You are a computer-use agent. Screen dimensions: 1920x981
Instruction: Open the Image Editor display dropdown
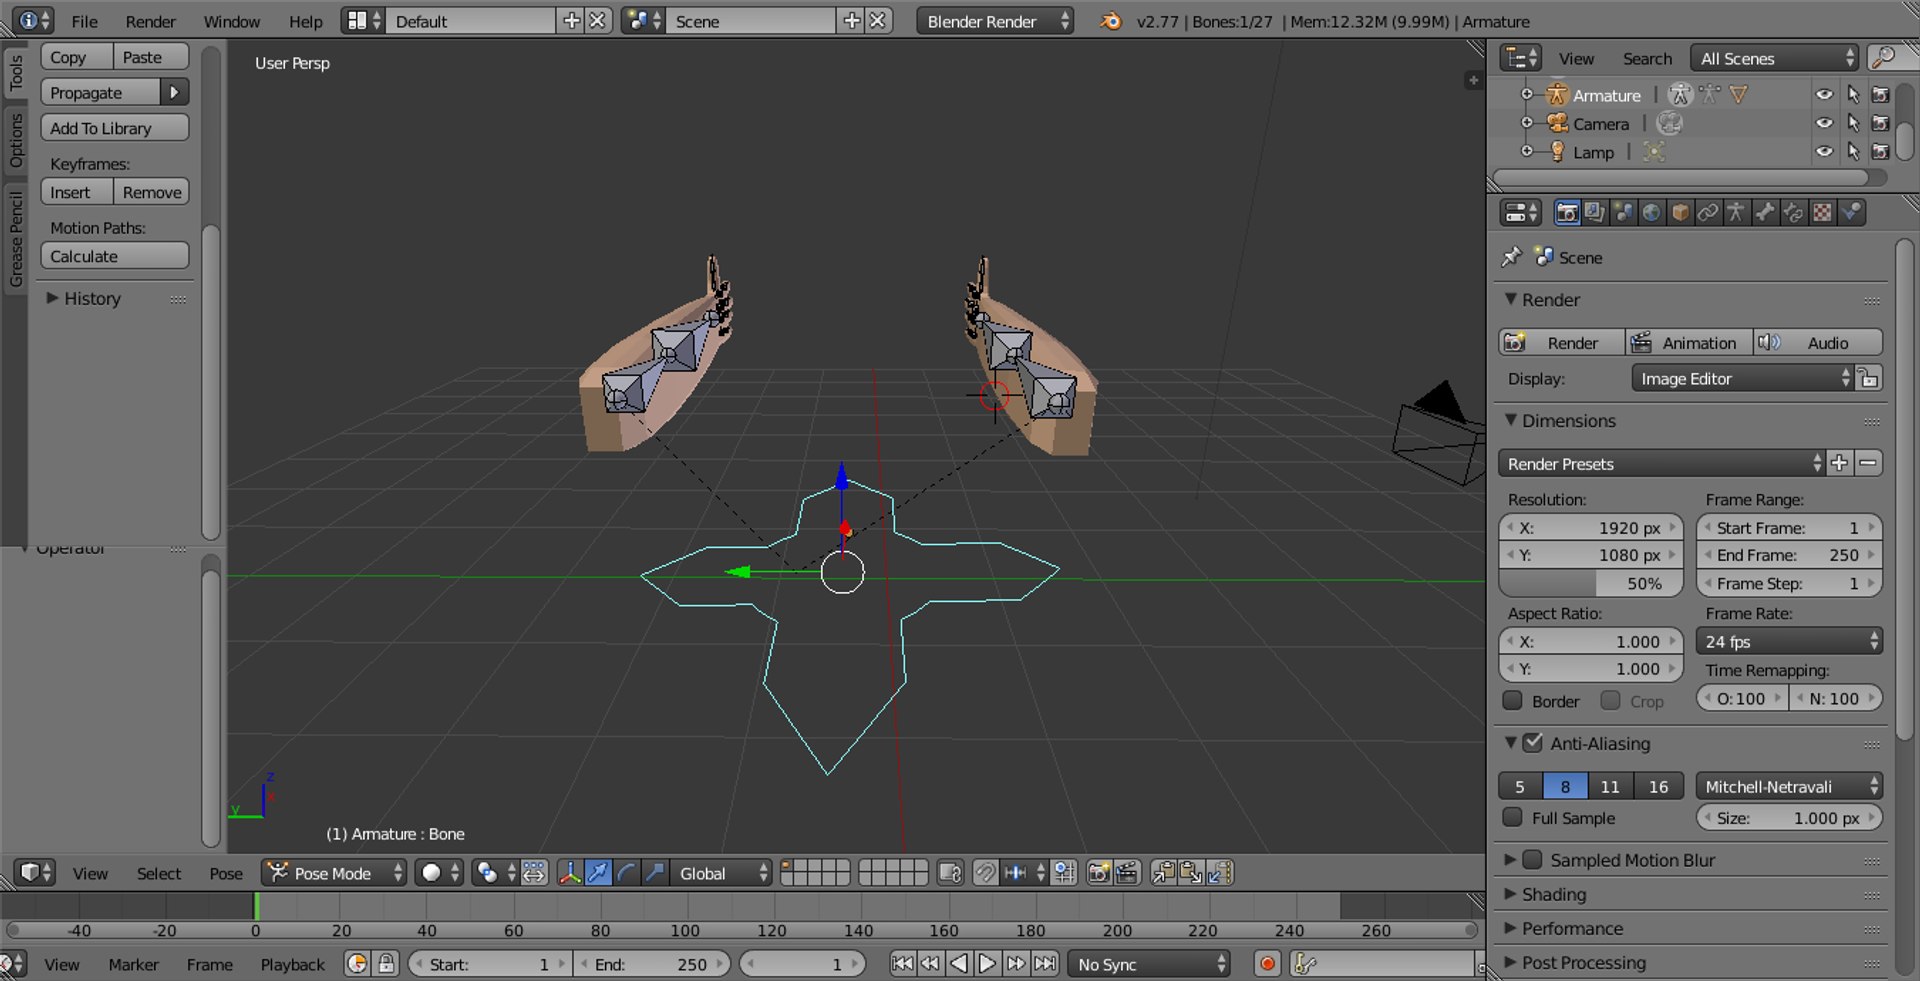(1743, 378)
